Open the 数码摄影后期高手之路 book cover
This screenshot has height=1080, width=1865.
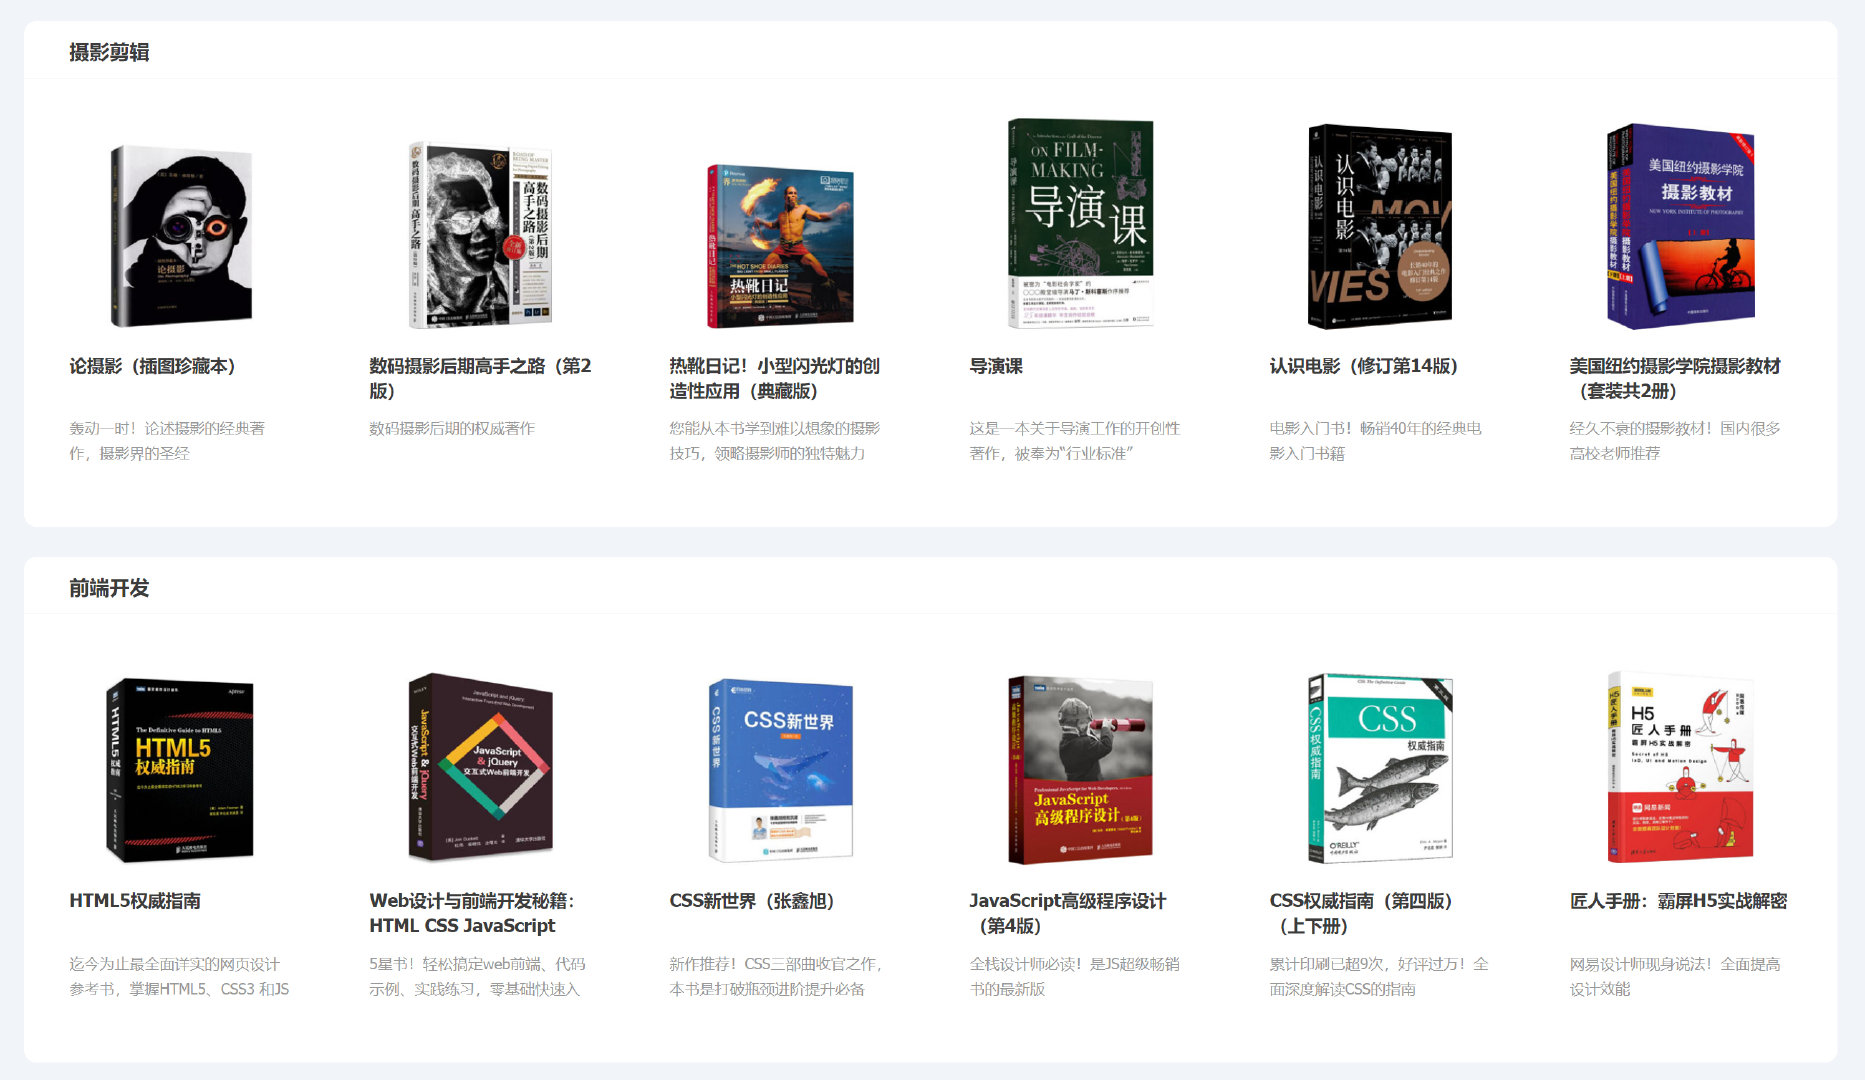(480, 236)
